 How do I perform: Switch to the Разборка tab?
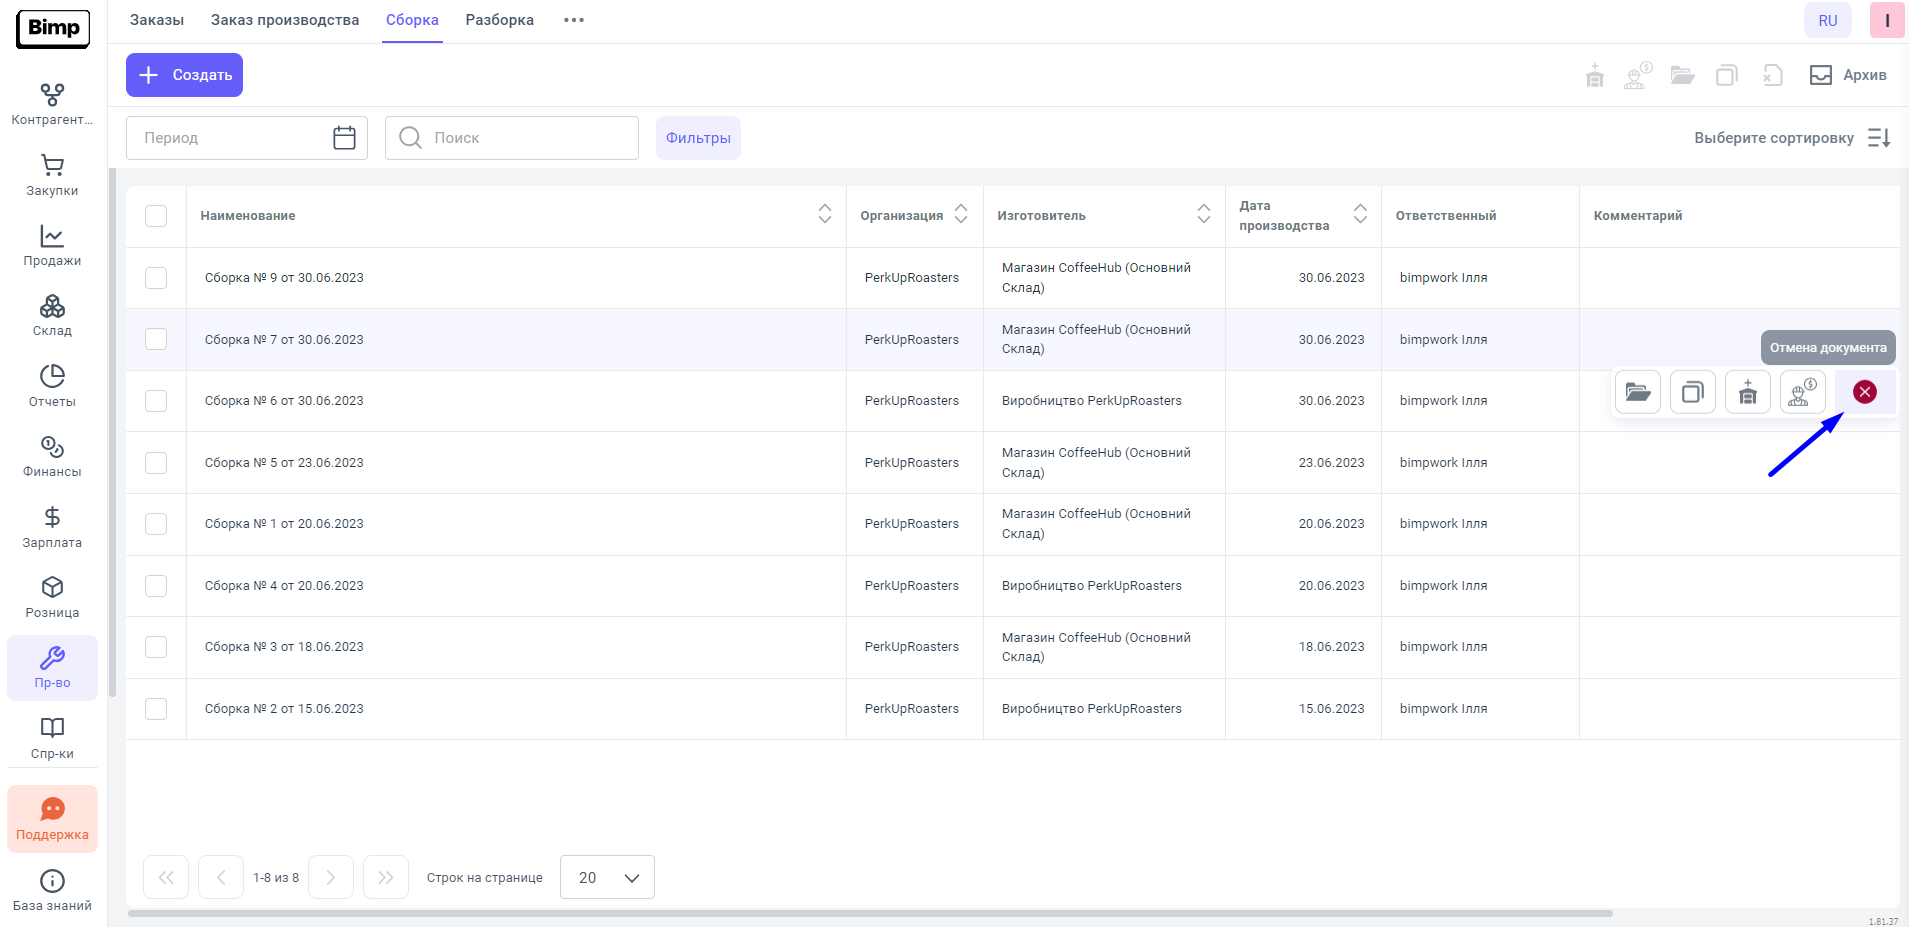(499, 20)
